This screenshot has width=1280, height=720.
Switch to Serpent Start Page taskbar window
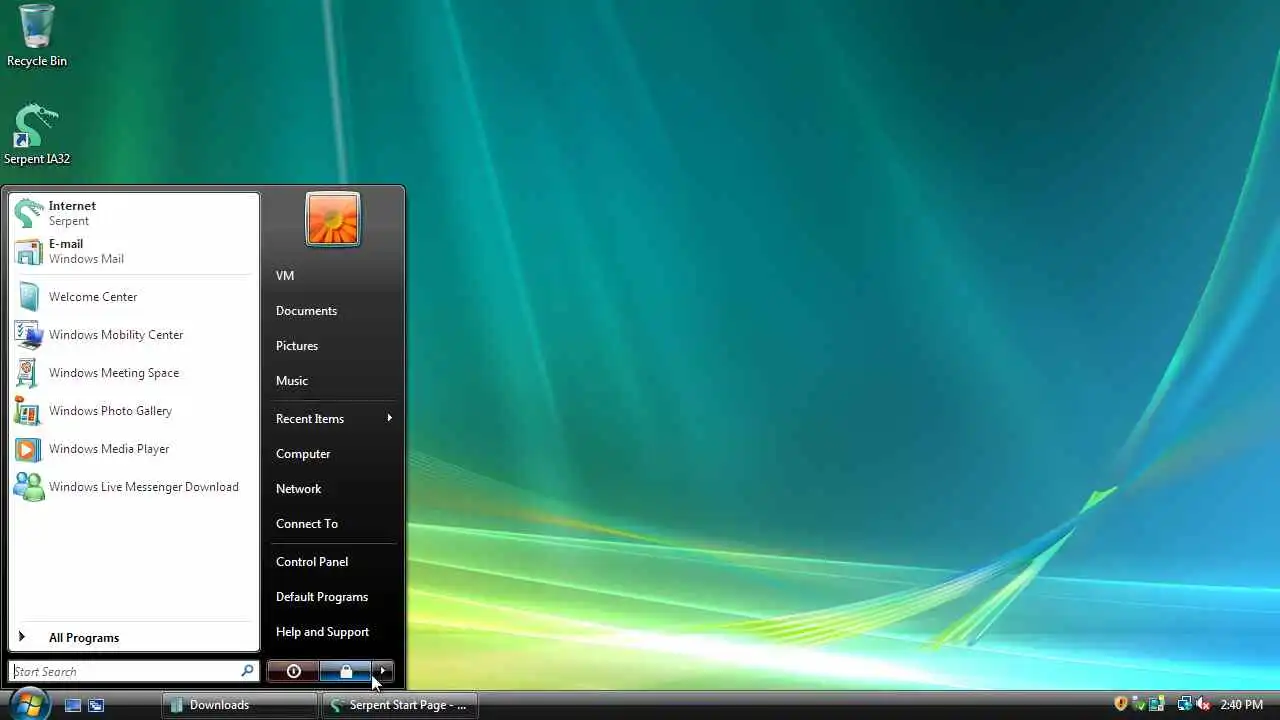400,705
